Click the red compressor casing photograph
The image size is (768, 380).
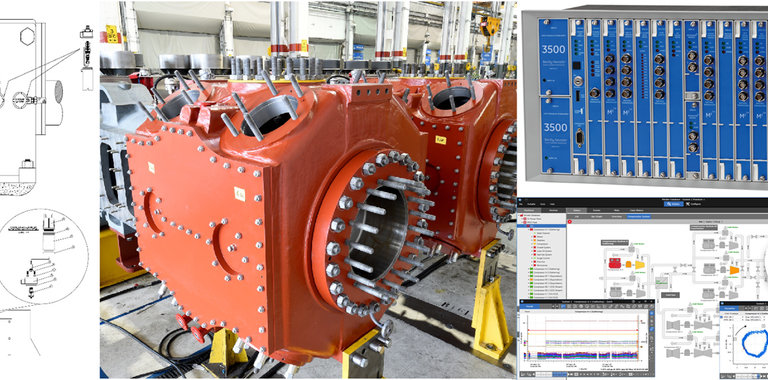[x=308, y=190]
